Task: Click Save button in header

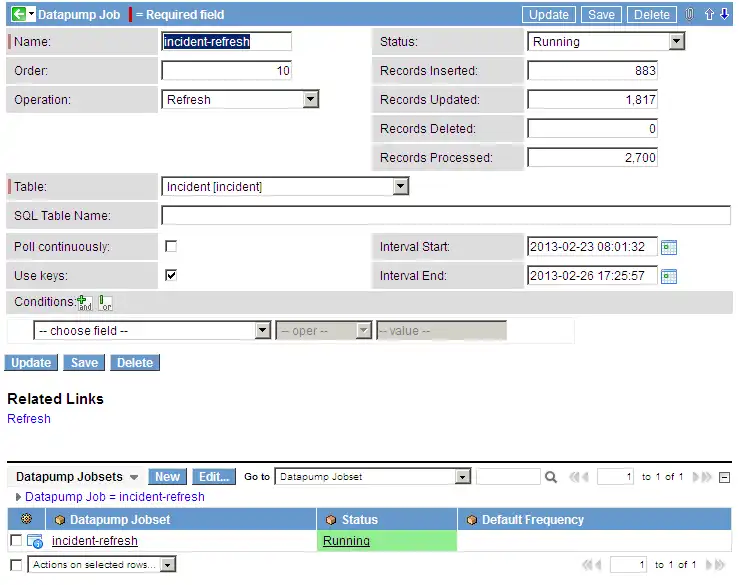Action: click(601, 15)
